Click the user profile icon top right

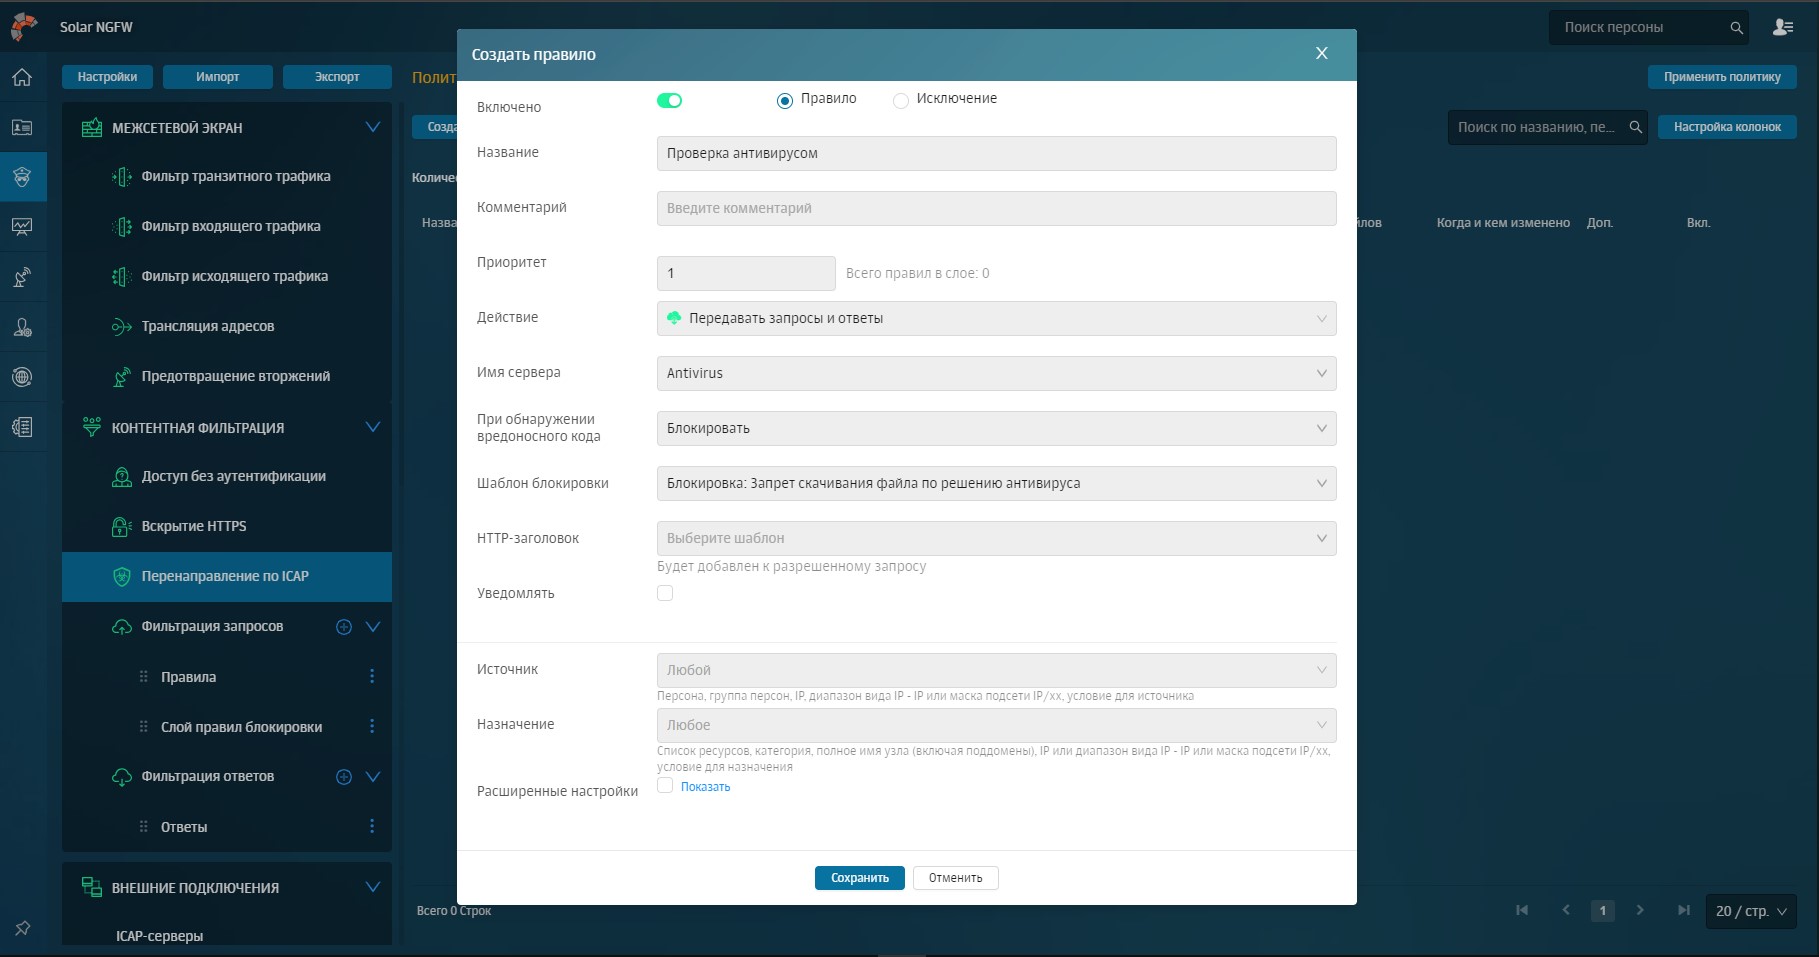pos(1783,27)
